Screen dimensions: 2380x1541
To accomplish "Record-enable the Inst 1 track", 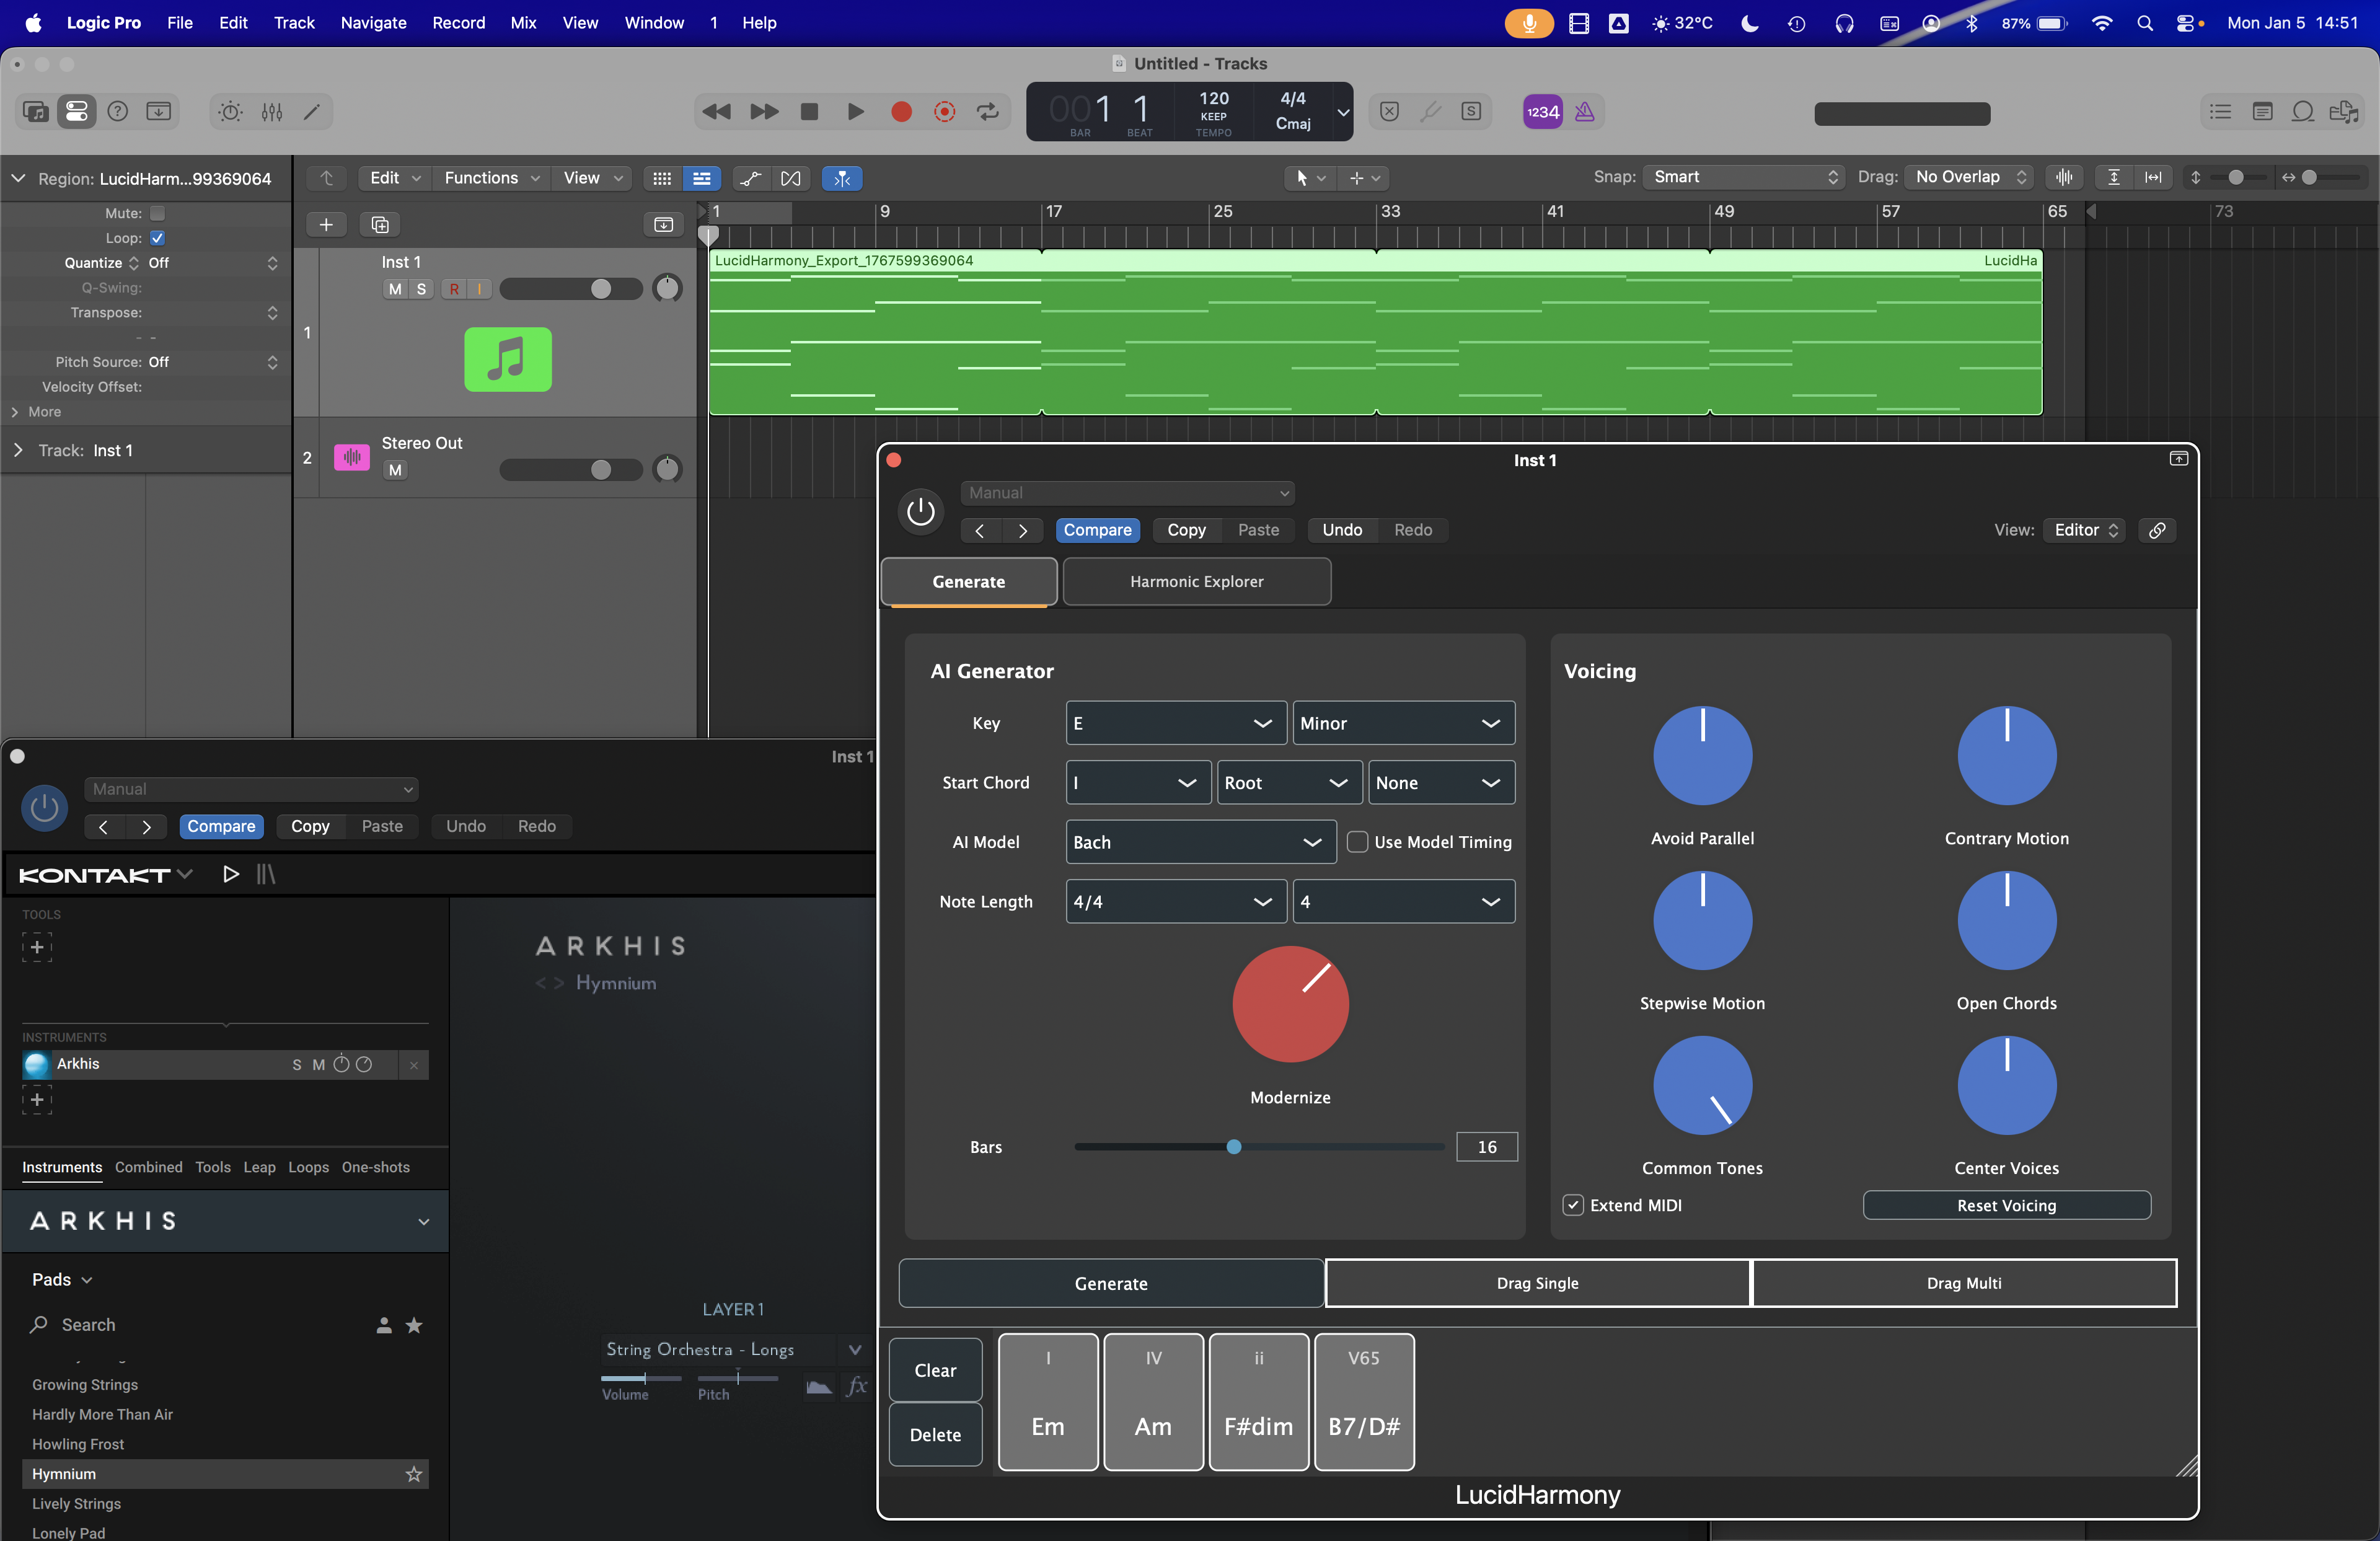I will click(454, 289).
